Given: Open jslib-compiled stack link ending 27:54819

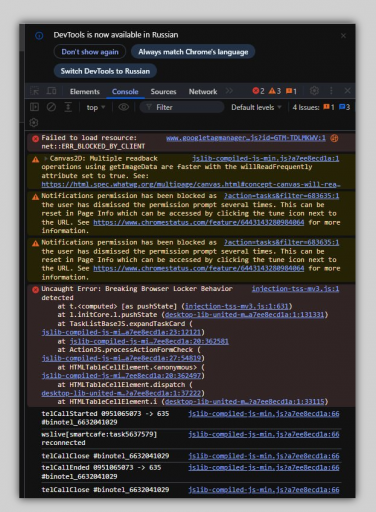Looking at the screenshot, I should tap(121, 358).
